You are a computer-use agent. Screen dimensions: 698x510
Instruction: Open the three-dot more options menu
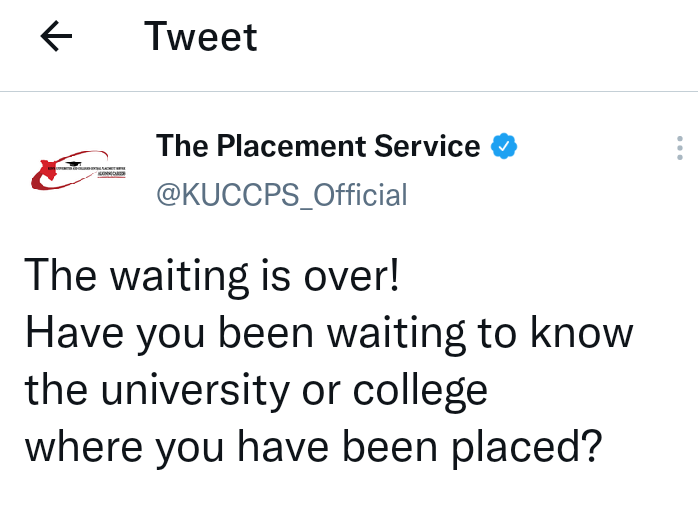679,148
